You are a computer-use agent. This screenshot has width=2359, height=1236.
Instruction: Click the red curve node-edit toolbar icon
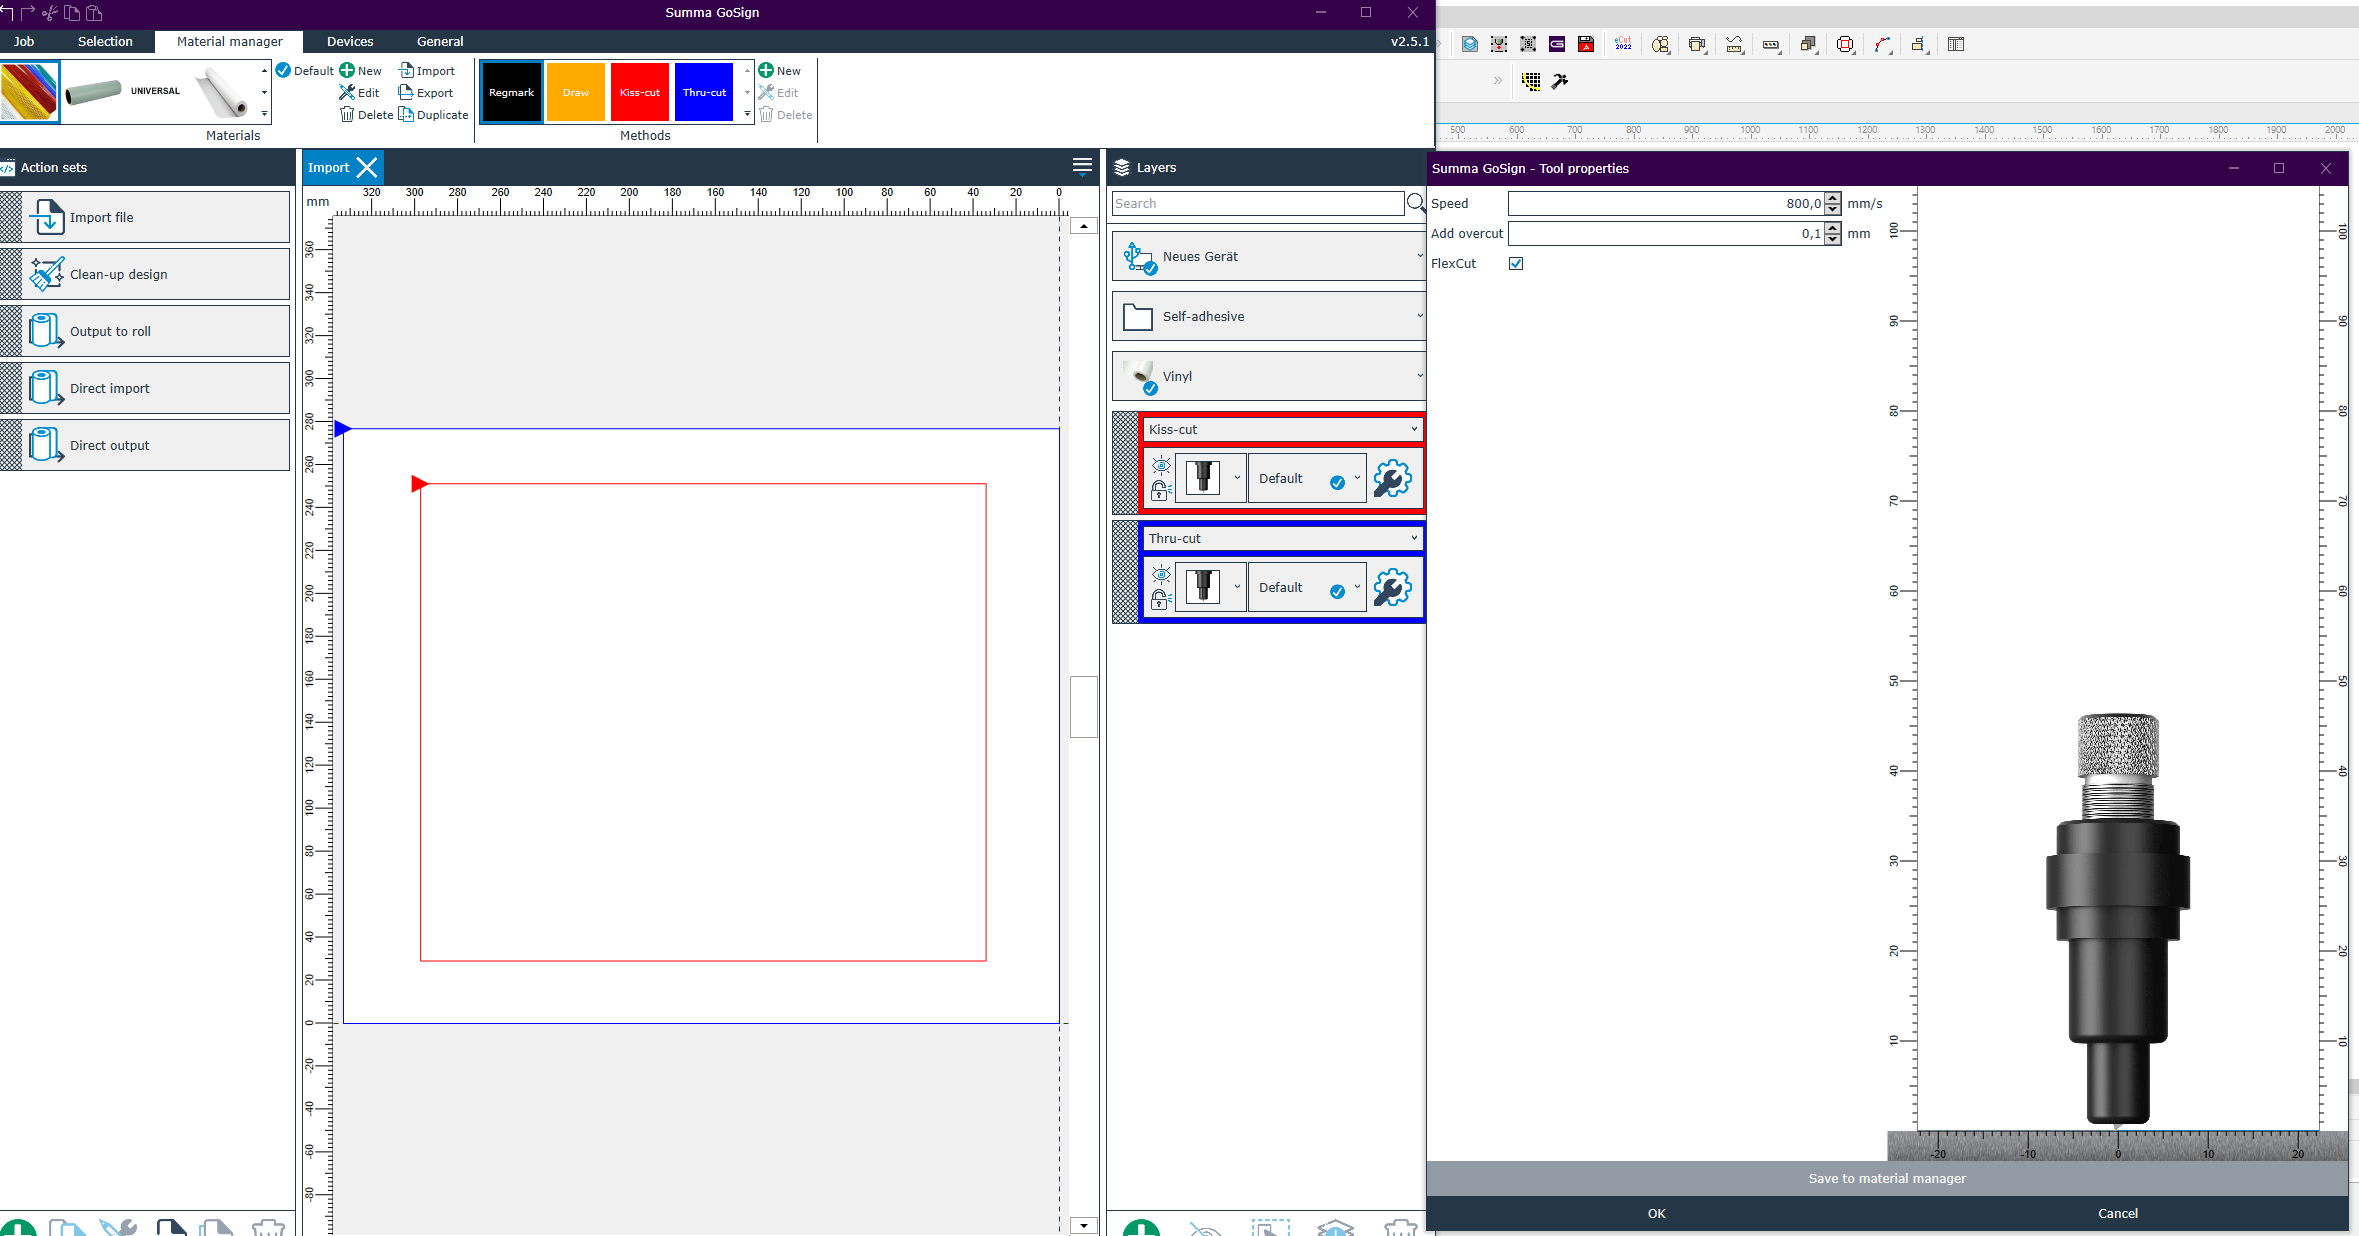click(1883, 44)
